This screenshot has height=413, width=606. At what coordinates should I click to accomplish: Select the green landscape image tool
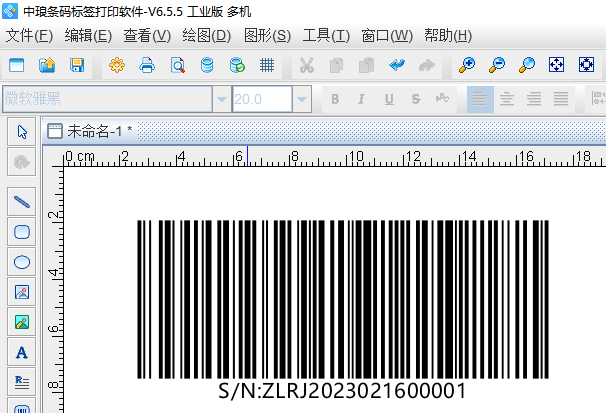(22, 322)
